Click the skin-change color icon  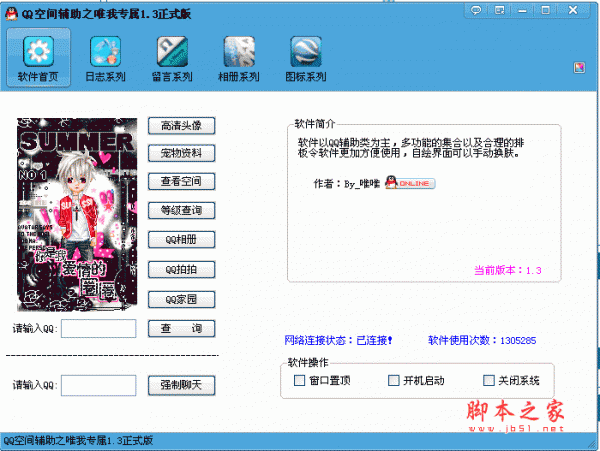click(x=579, y=68)
